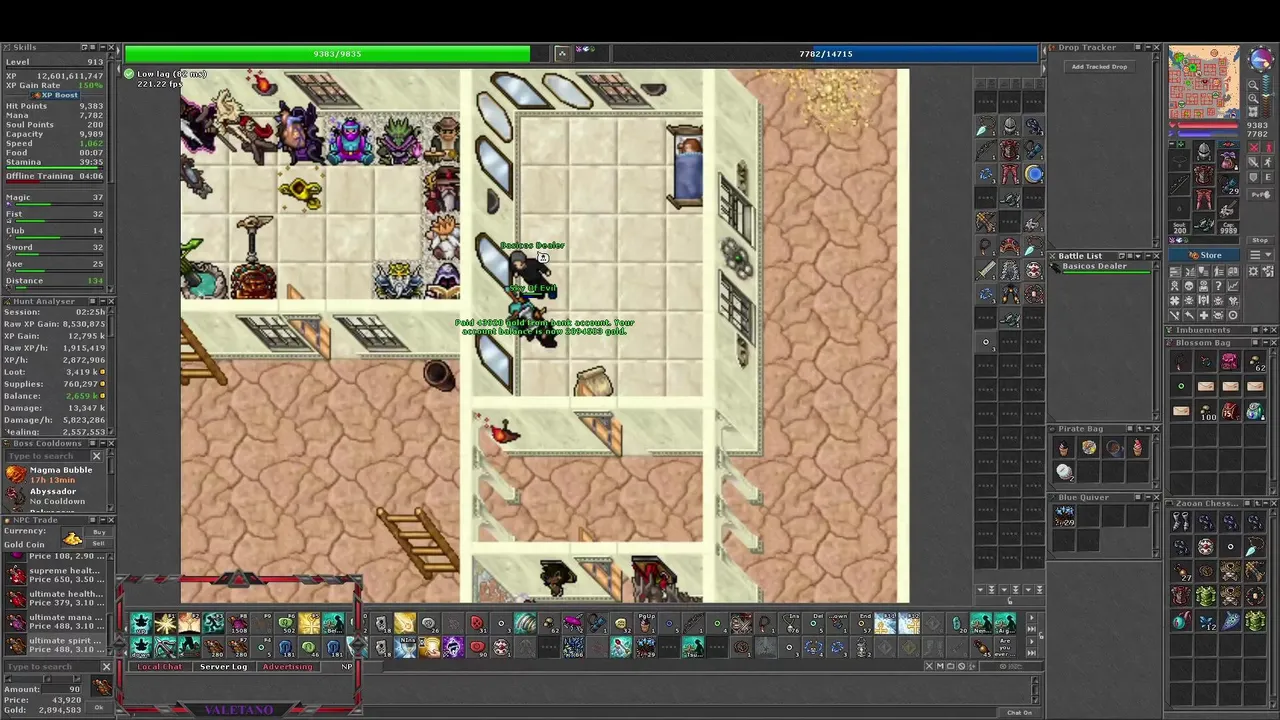
Task: Toggle expert mode E button
Action: (x=1268, y=177)
